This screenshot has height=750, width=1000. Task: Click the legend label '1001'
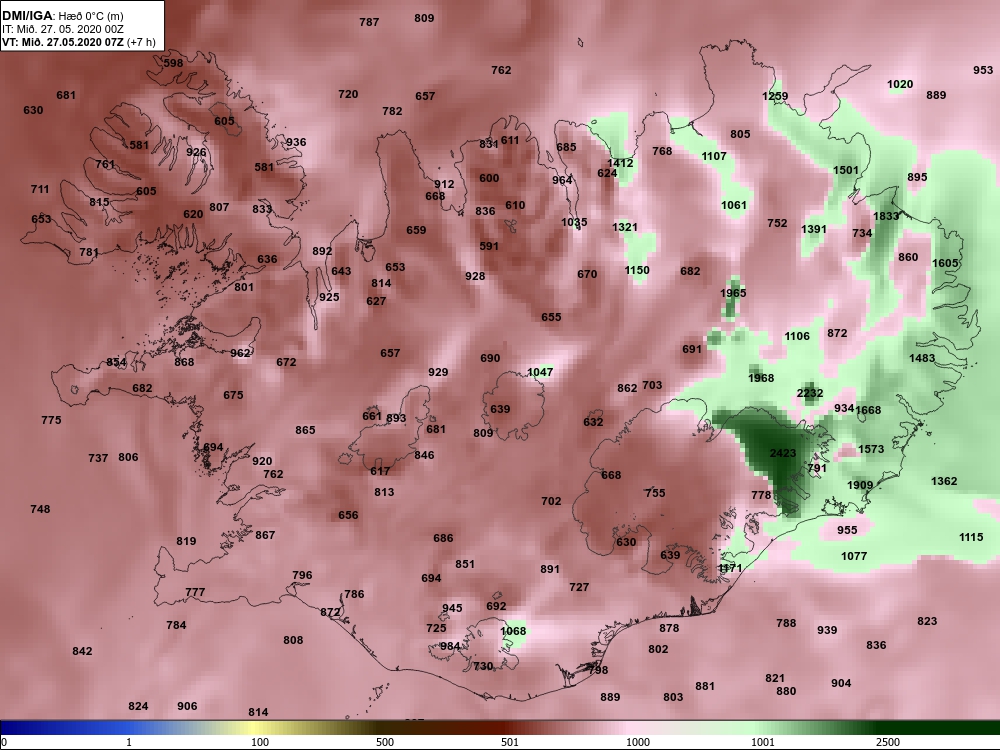point(763,742)
